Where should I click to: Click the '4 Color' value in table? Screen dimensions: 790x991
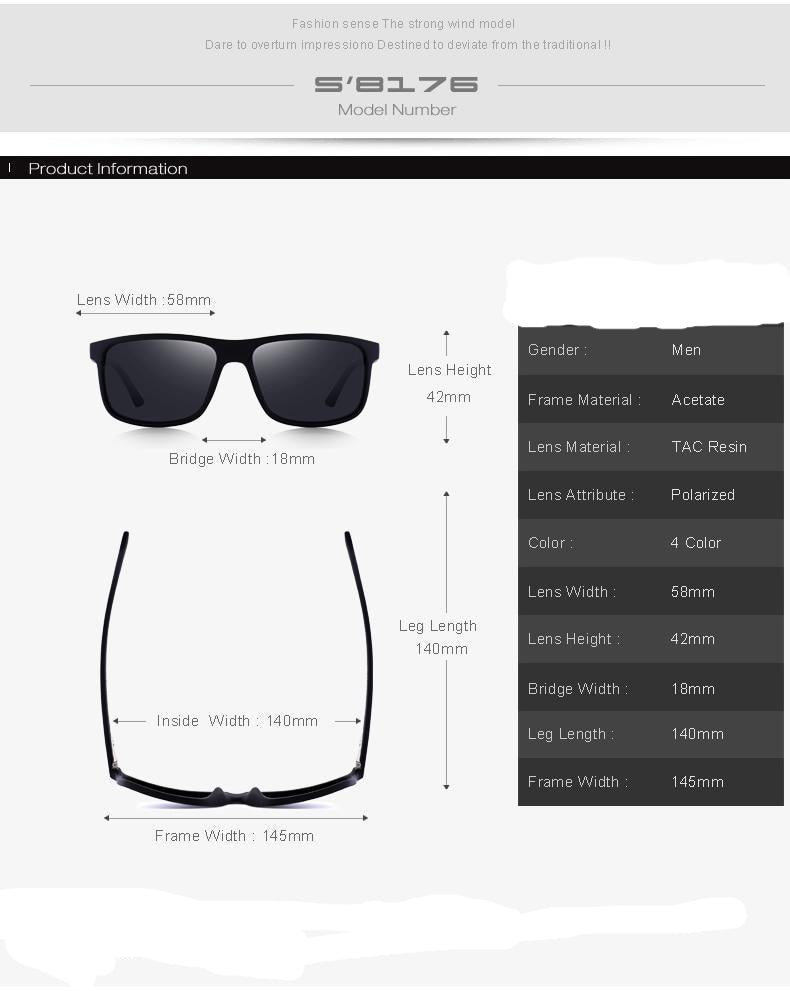click(695, 543)
